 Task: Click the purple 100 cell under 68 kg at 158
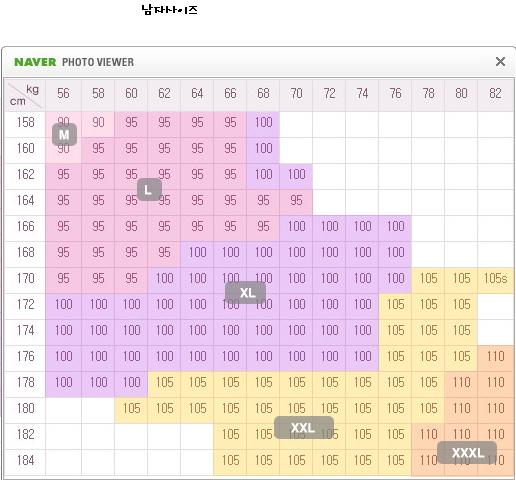[x=263, y=122]
